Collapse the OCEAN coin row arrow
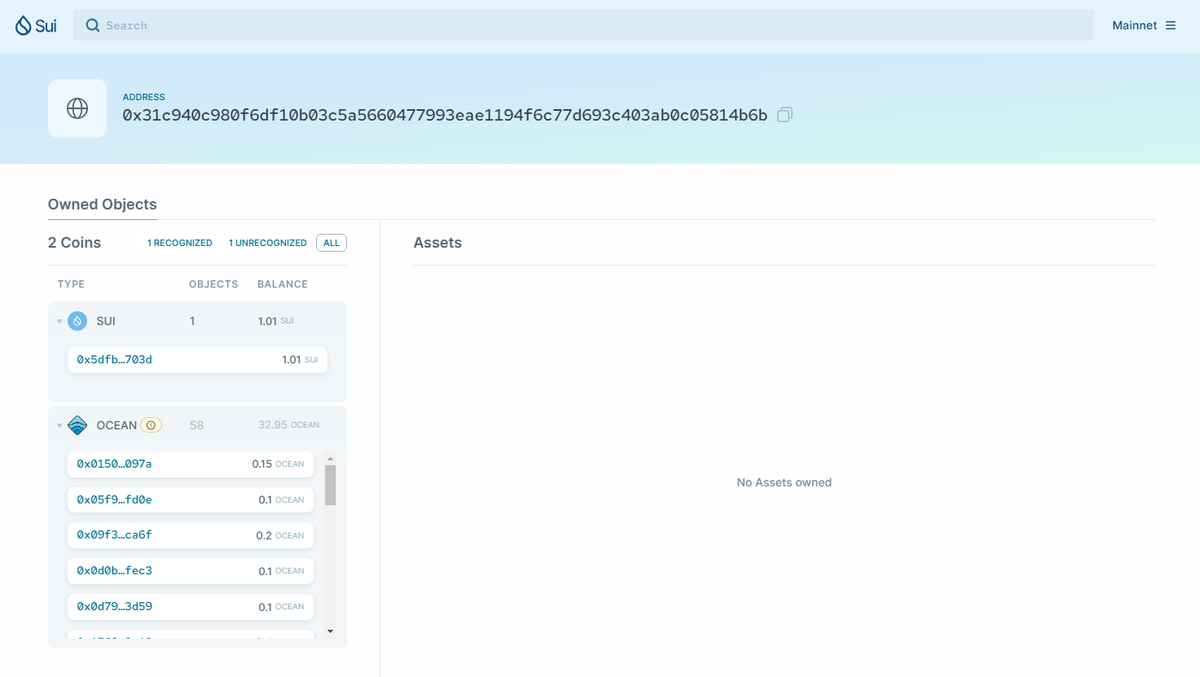The image size is (1200, 677). tap(59, 425)
